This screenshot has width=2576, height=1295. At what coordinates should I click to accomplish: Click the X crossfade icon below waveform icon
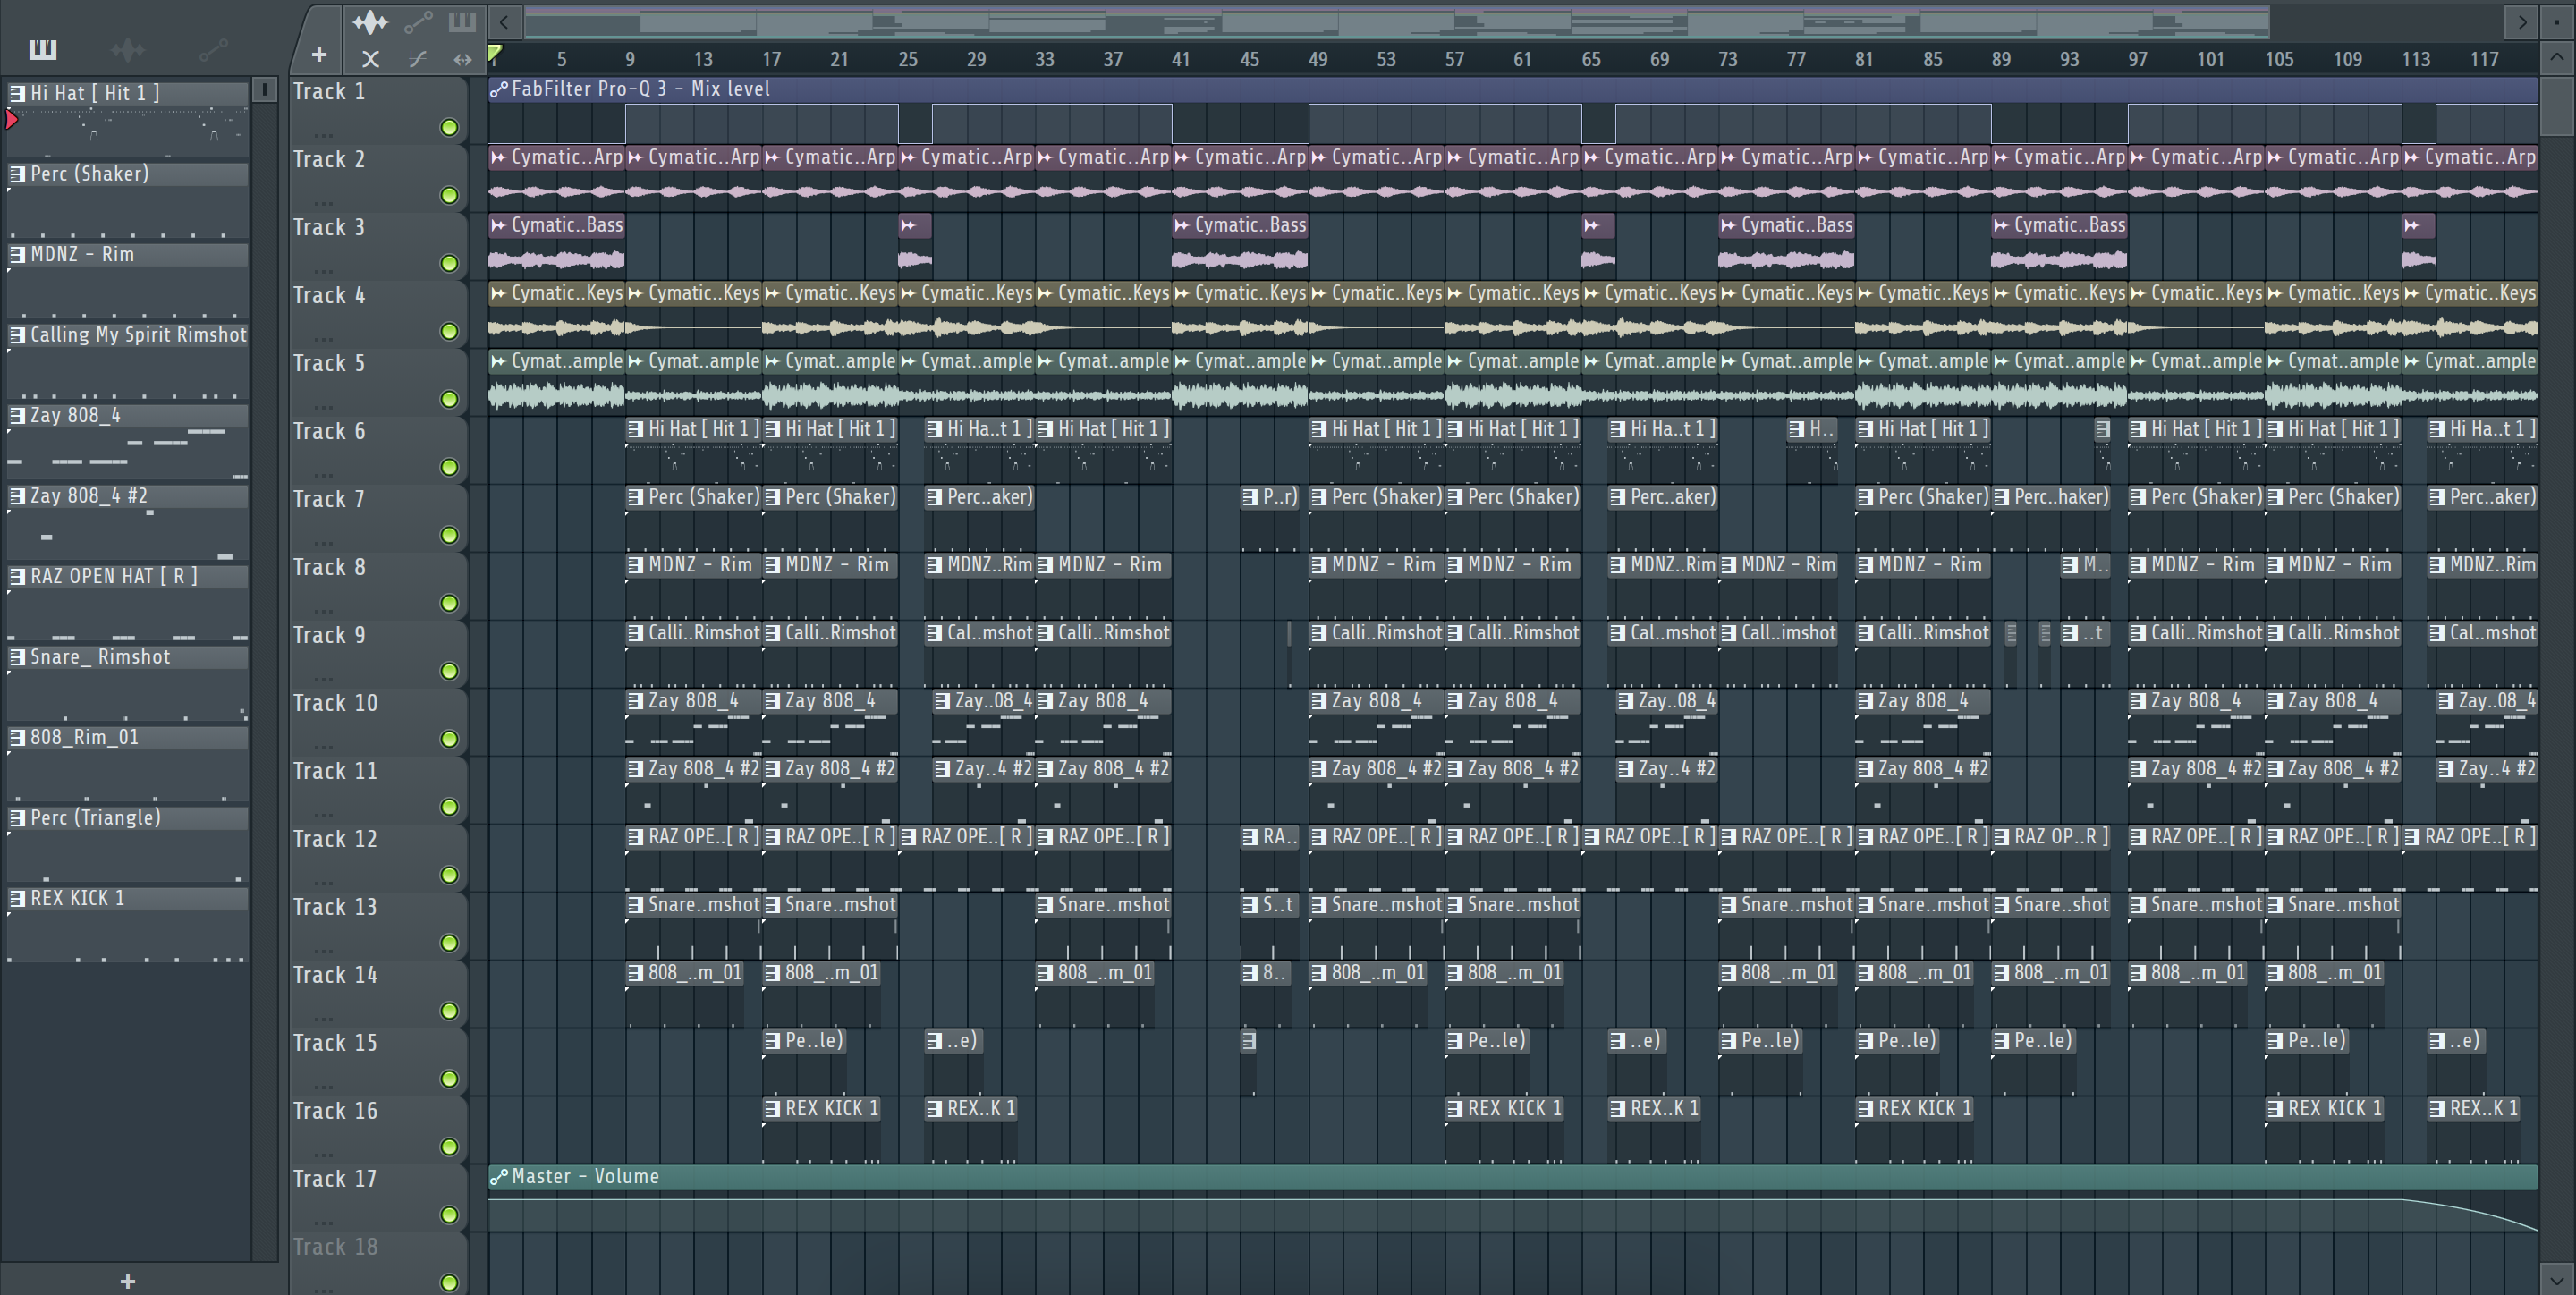370,59
